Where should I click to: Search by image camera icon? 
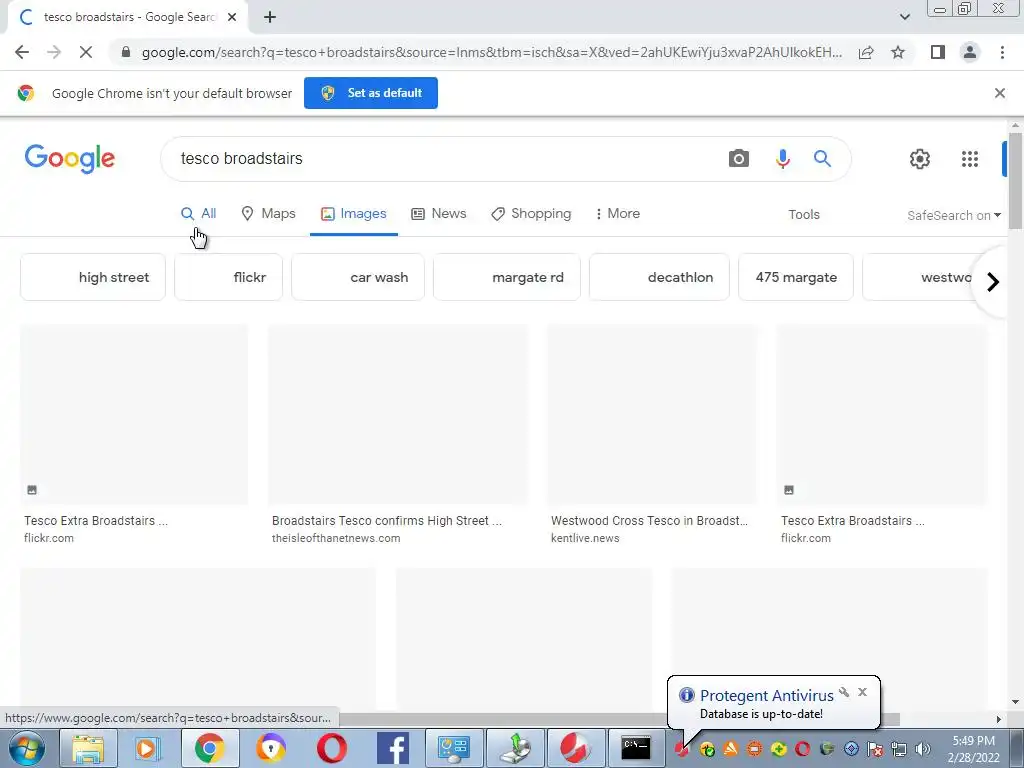[x=739, y=159]
